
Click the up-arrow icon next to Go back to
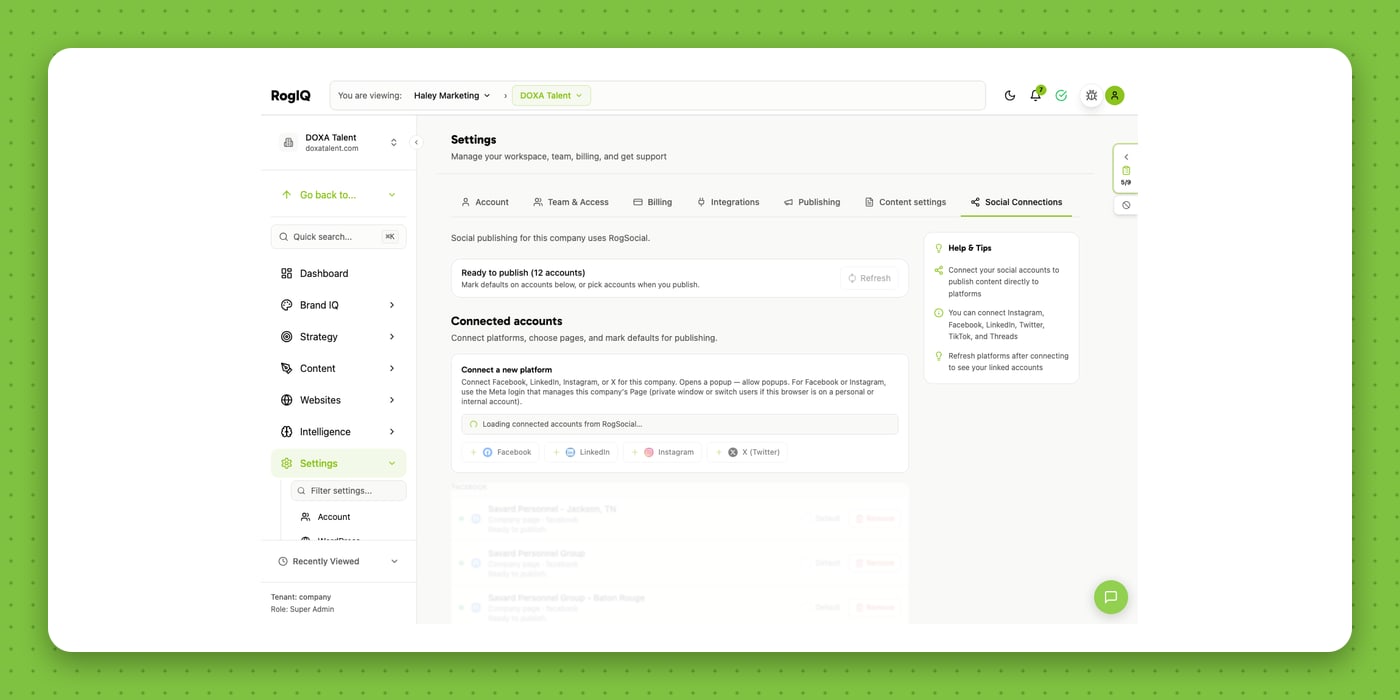pos(287,195)
